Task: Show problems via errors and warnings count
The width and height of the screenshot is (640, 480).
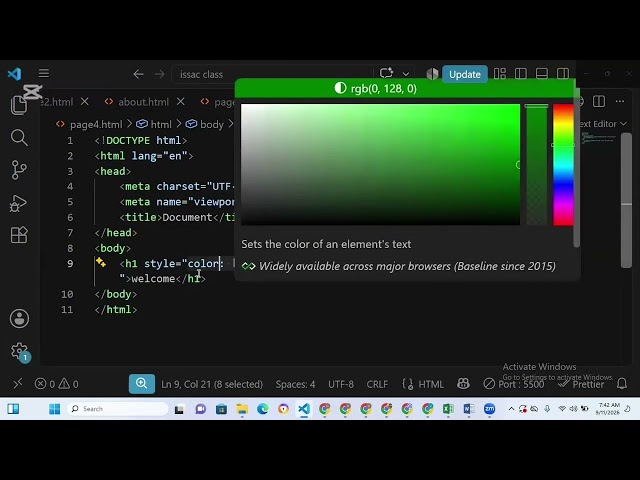Action: [x=56, y=384]
